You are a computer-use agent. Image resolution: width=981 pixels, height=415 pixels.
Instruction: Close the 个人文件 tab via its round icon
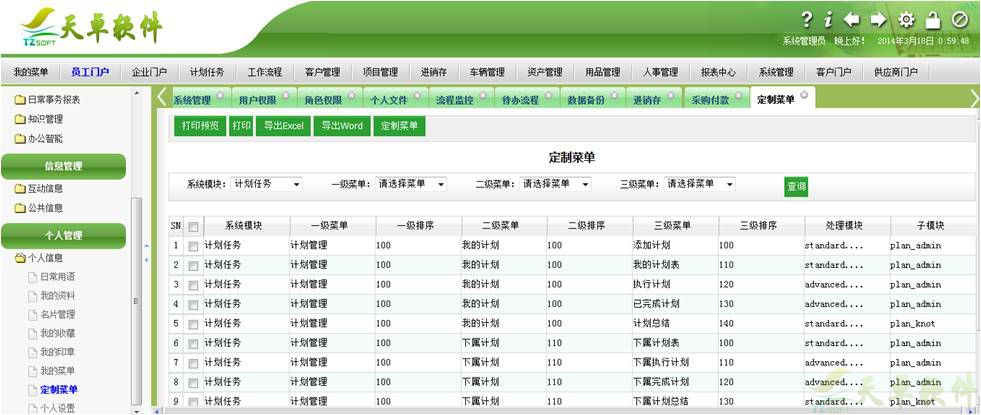tap(417, 95)
